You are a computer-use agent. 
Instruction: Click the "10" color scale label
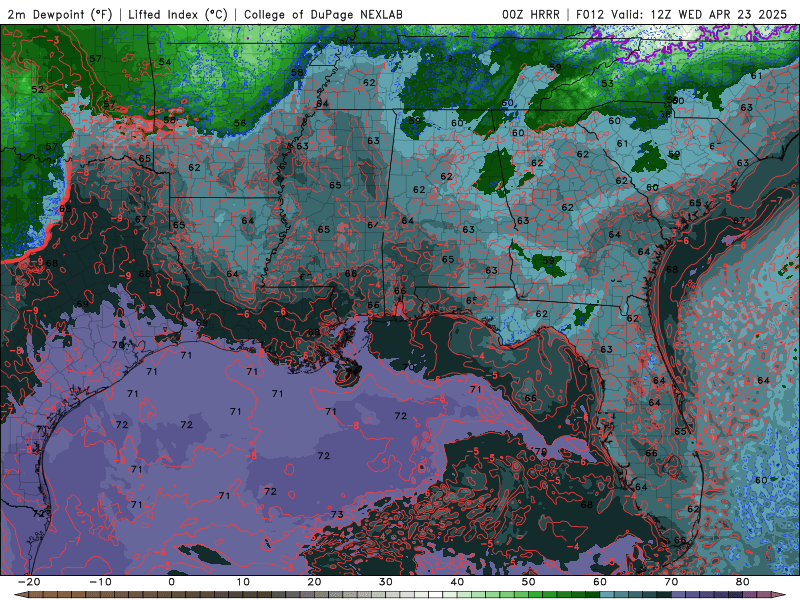243,582
